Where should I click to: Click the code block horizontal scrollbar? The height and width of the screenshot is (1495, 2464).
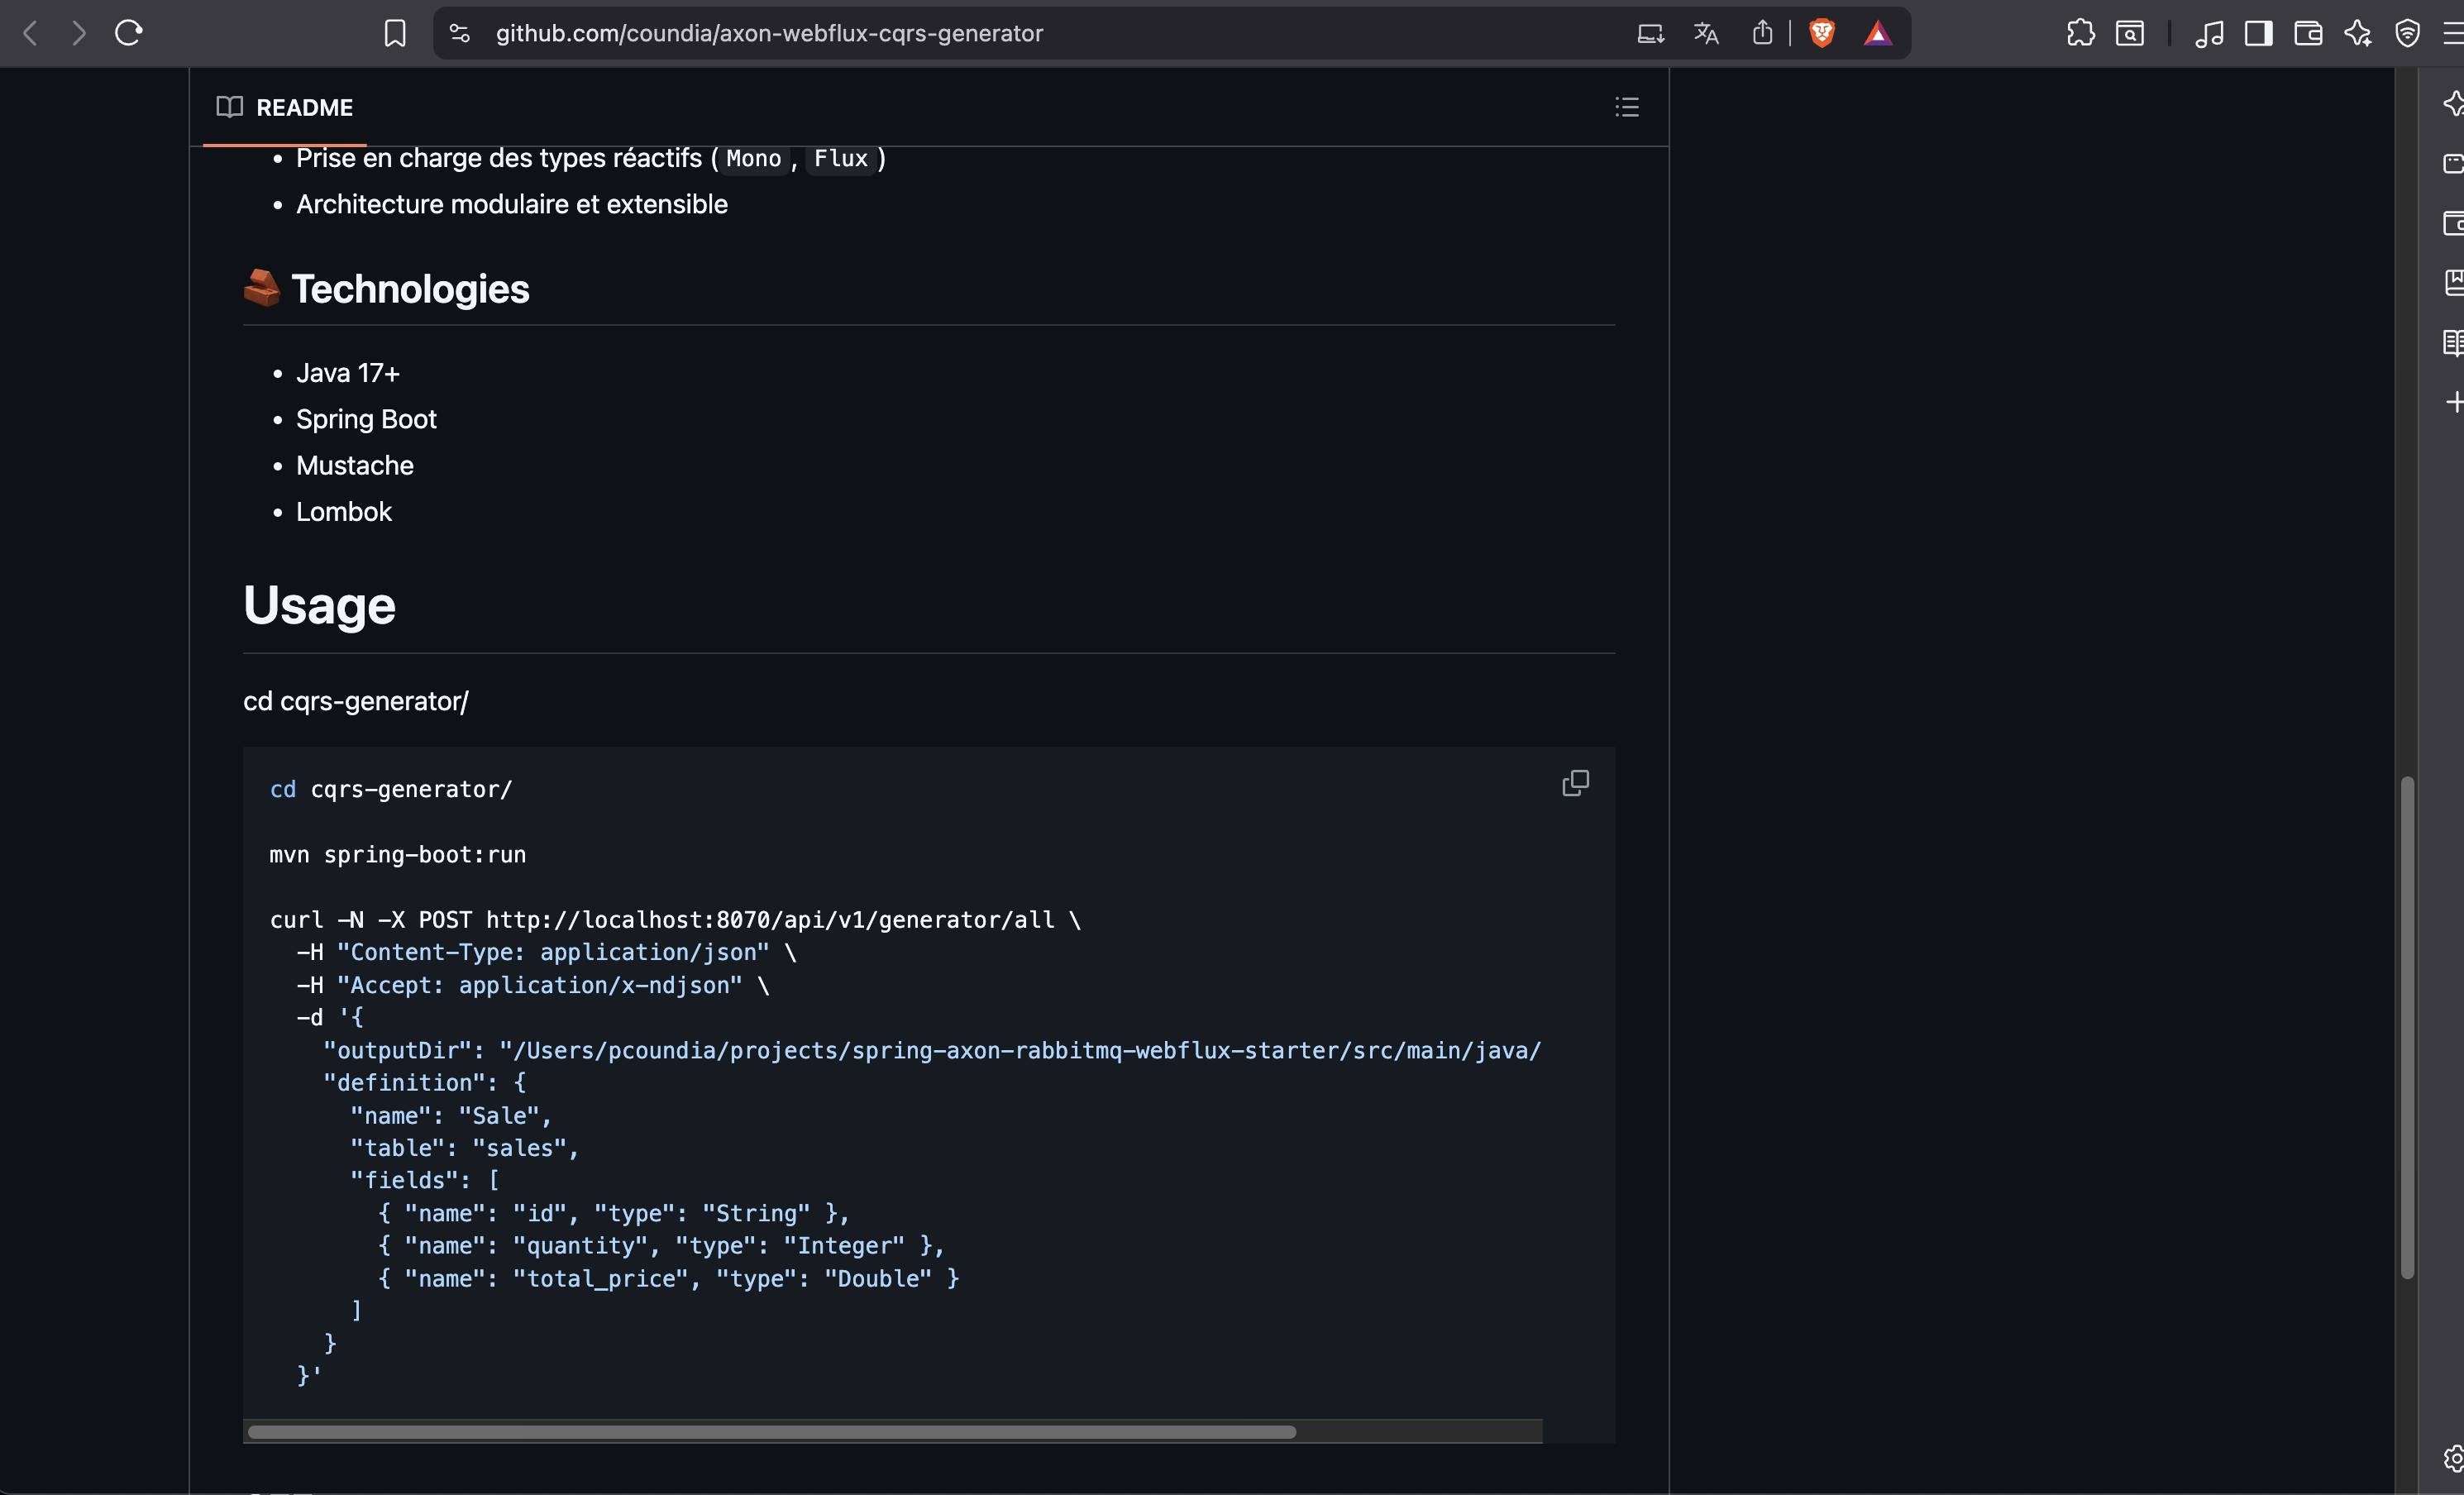point(771,1432)
